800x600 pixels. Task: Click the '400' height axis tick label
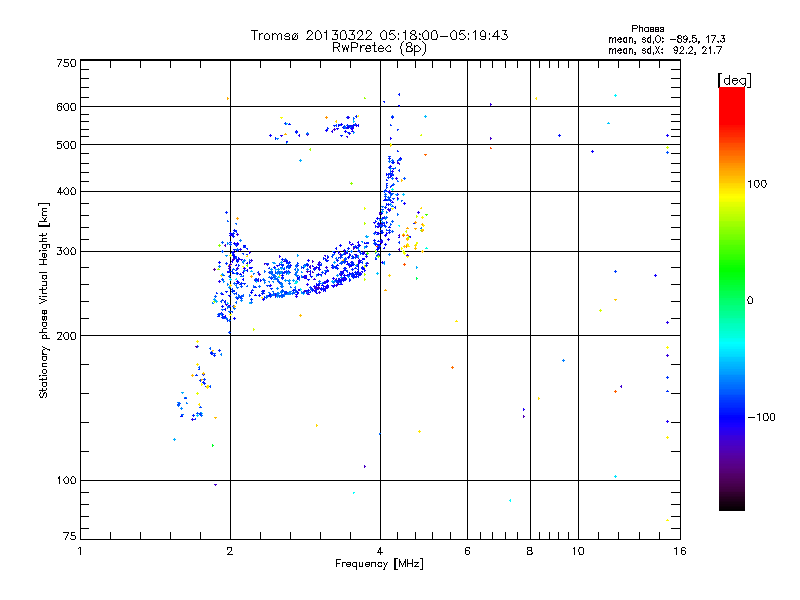coord(66,192)
